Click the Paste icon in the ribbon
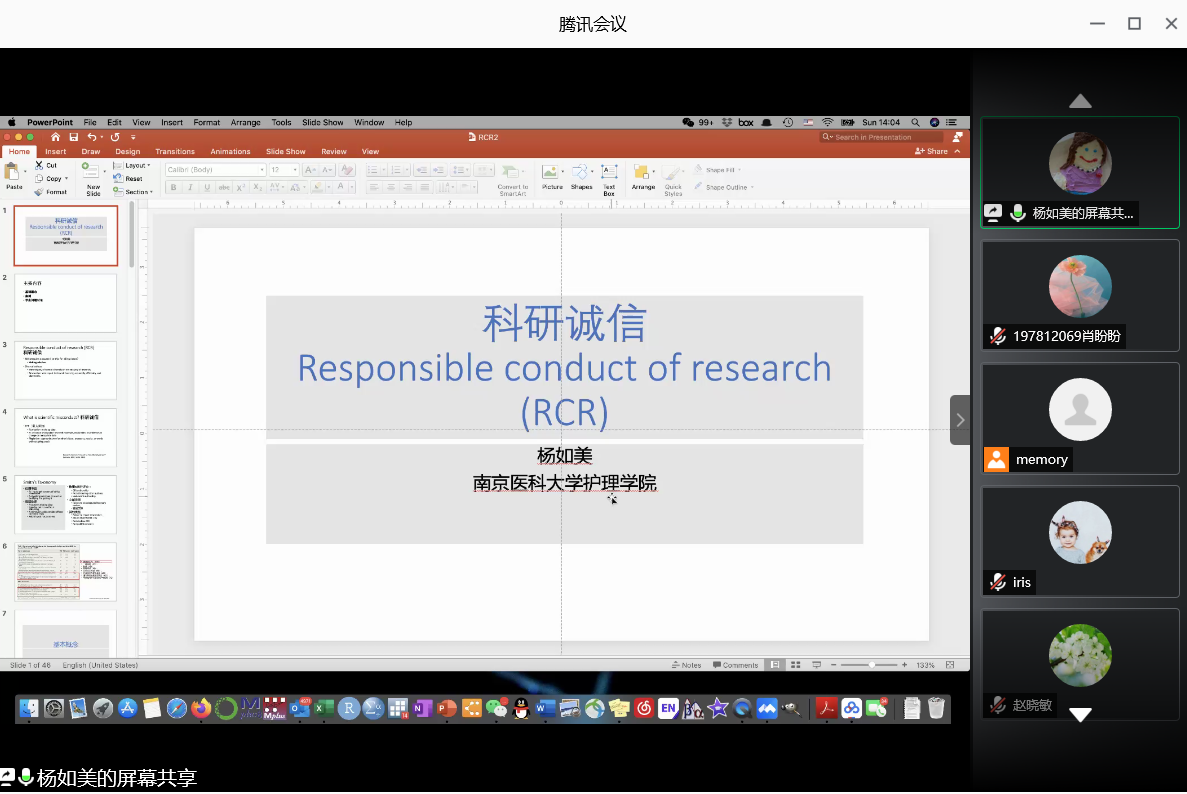This screenshot has height=794, width=1187. (13, 171)
